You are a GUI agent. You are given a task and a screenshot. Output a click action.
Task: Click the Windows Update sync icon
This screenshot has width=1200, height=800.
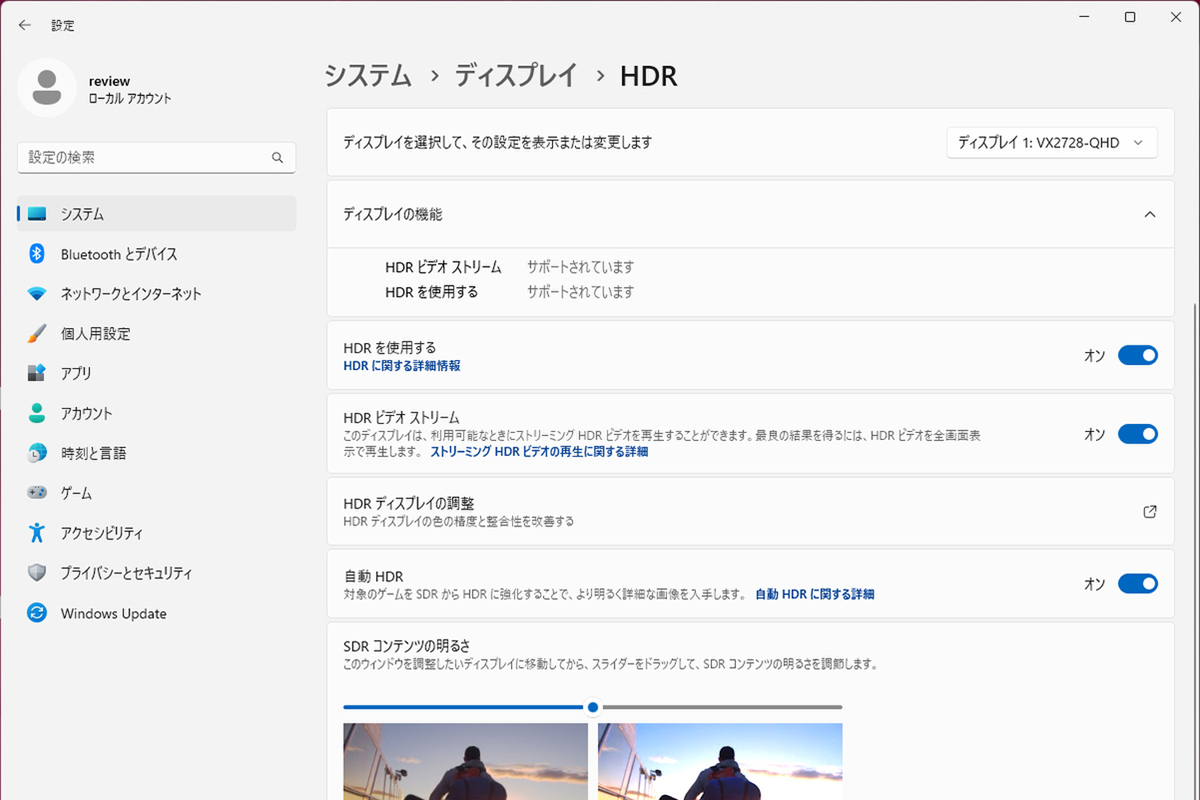[37, 613]
